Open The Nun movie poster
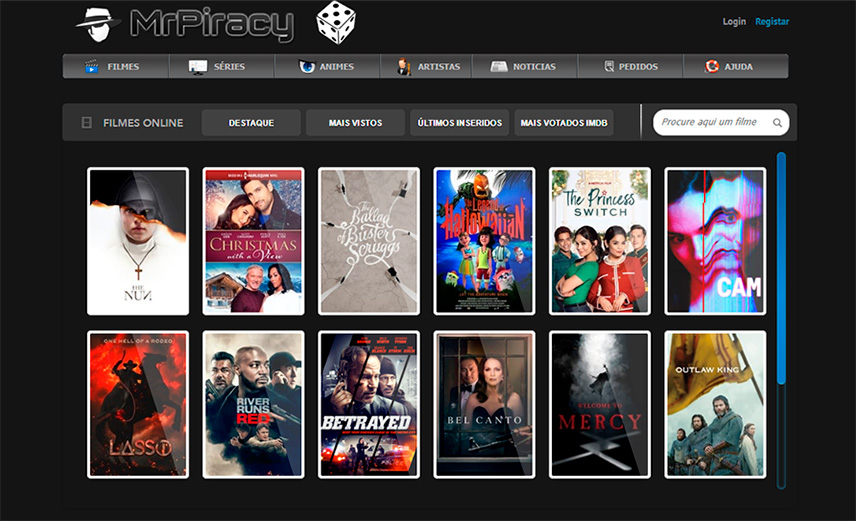The width and height of the screenshot is (856, 521). point(138,241)
